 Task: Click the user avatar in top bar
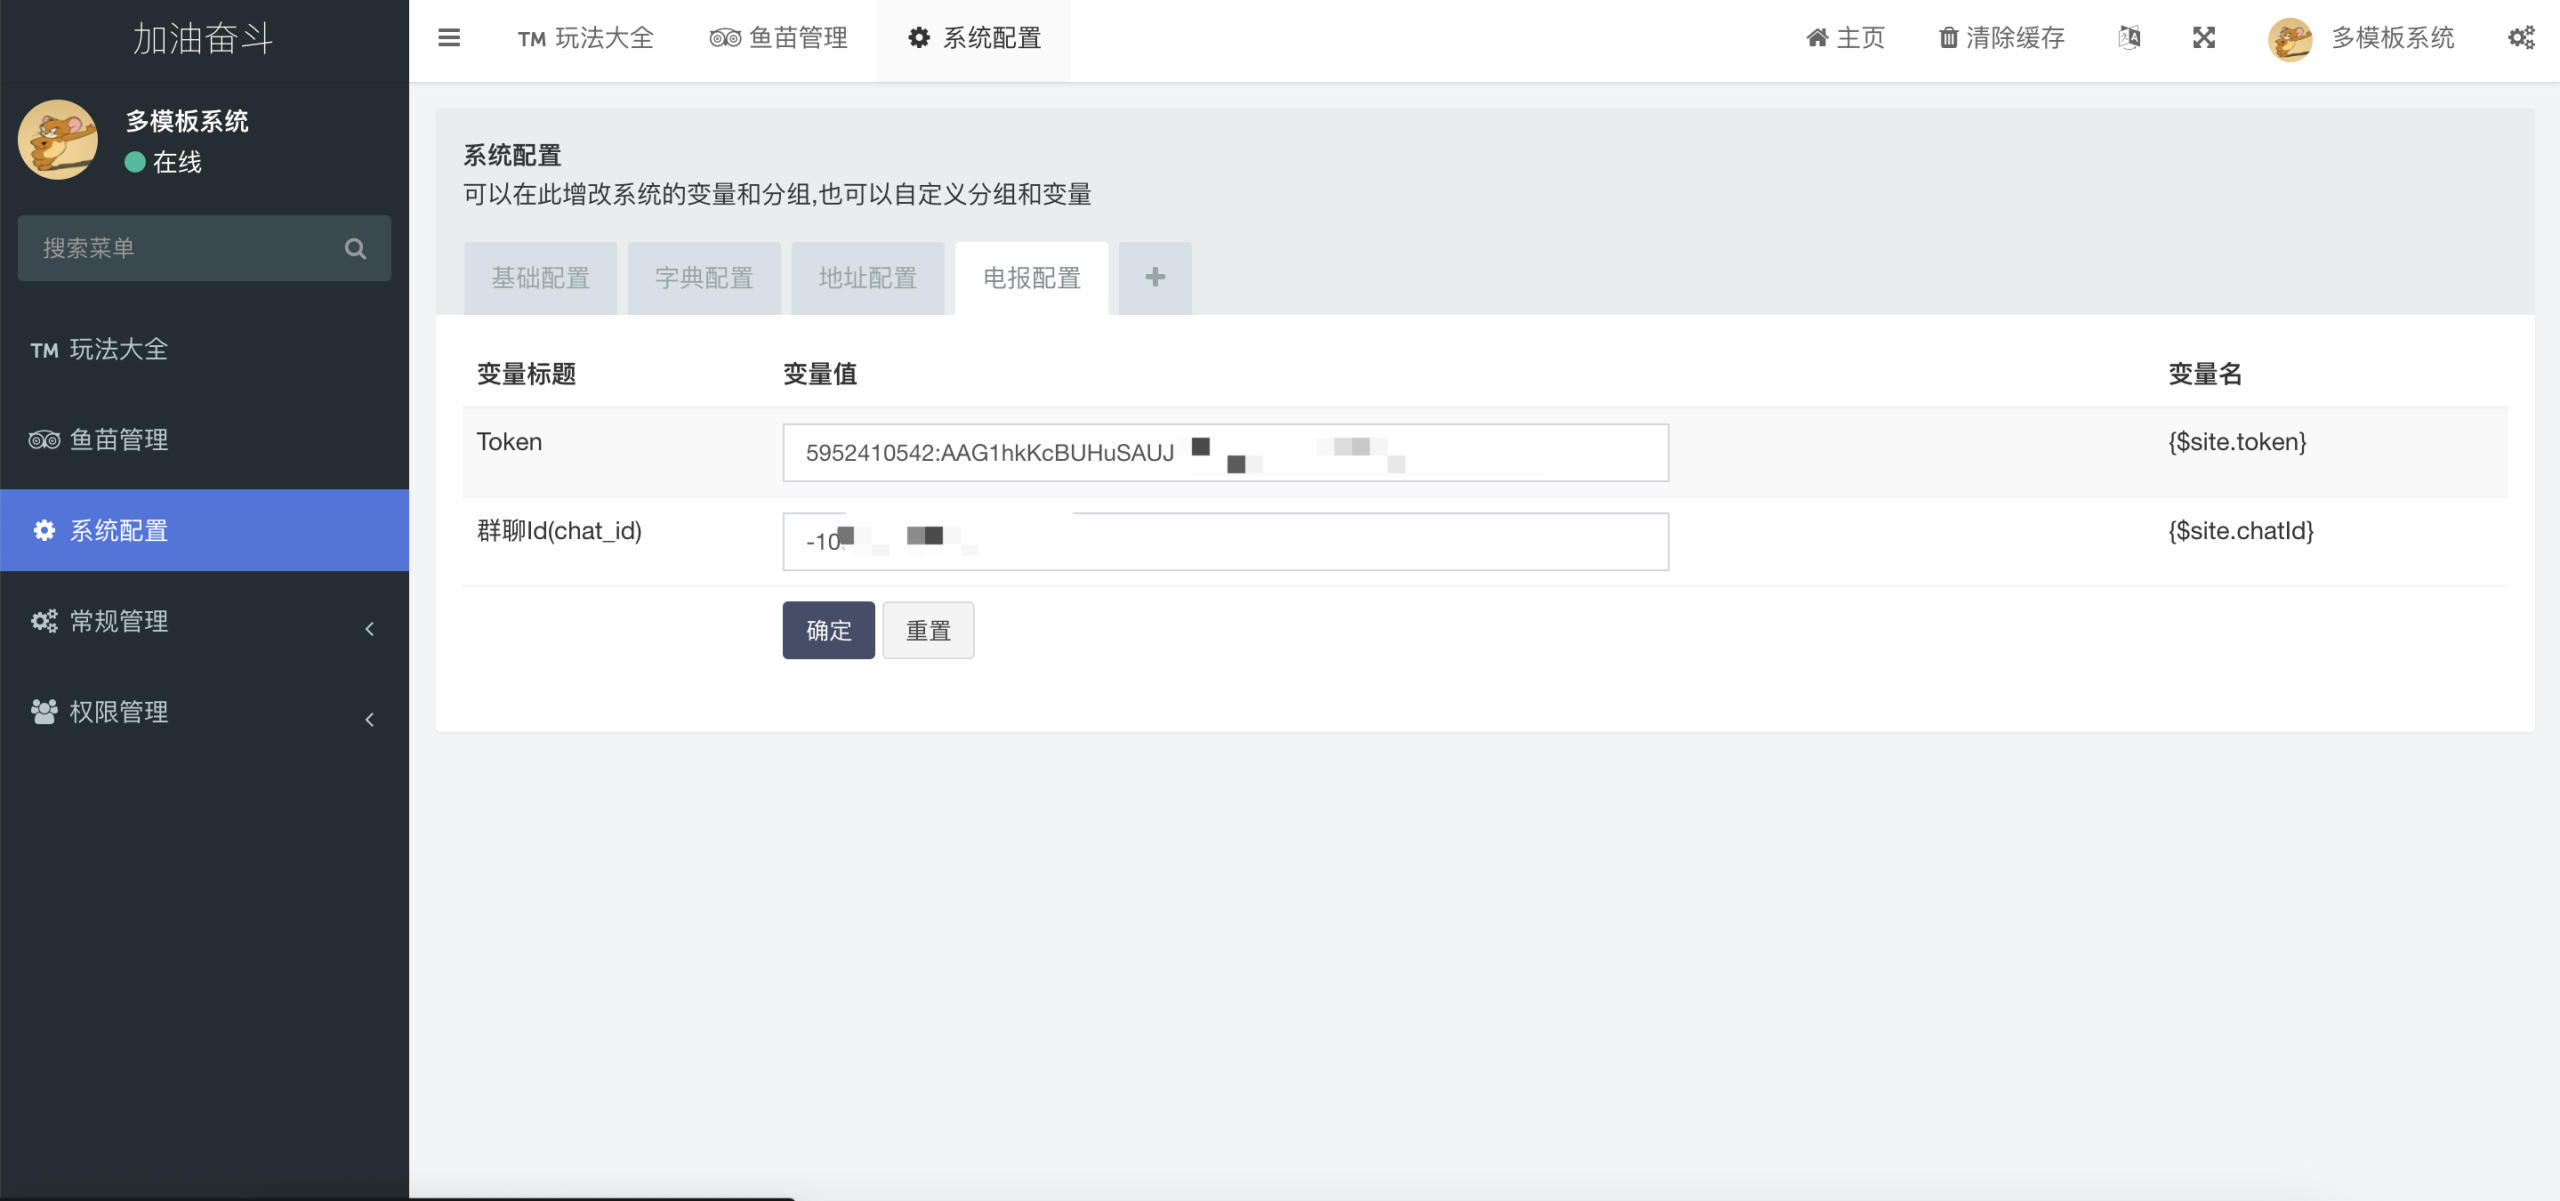click(2289, 39)
